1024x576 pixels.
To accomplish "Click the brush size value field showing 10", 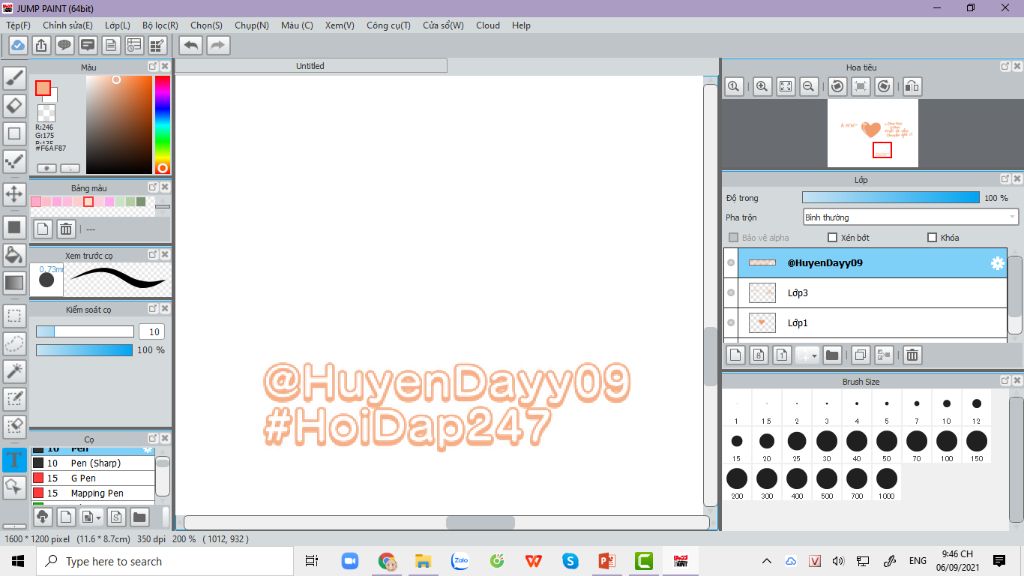I will [x=153, y=331].
